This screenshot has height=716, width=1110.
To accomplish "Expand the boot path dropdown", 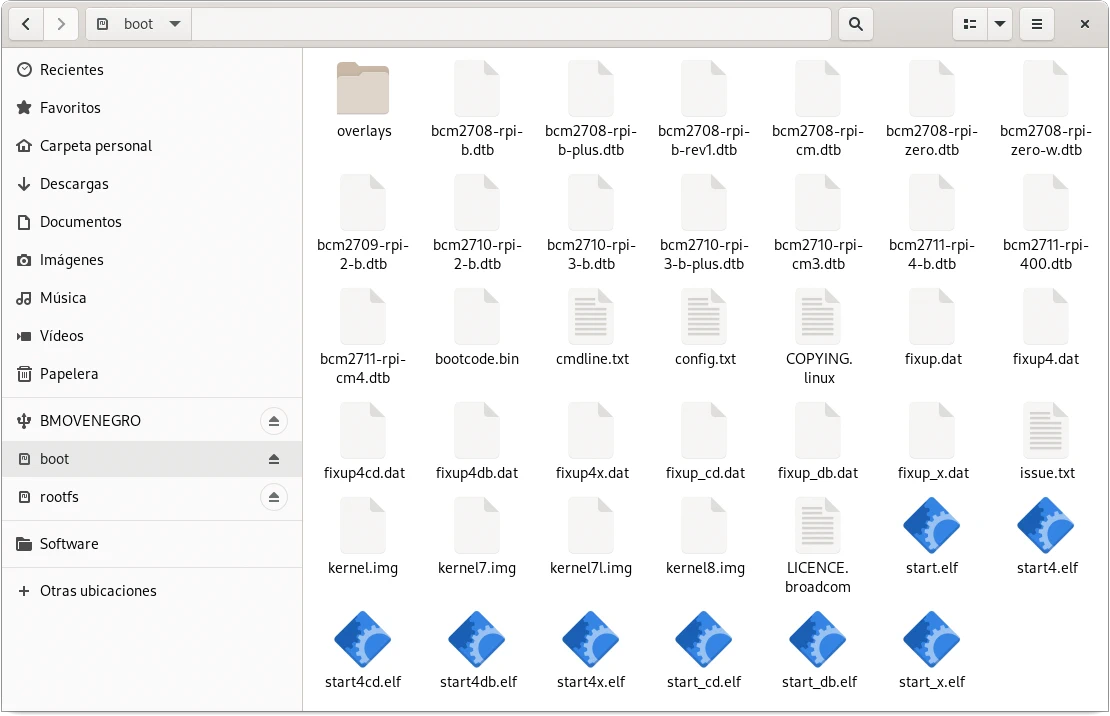I will [175, 24].
